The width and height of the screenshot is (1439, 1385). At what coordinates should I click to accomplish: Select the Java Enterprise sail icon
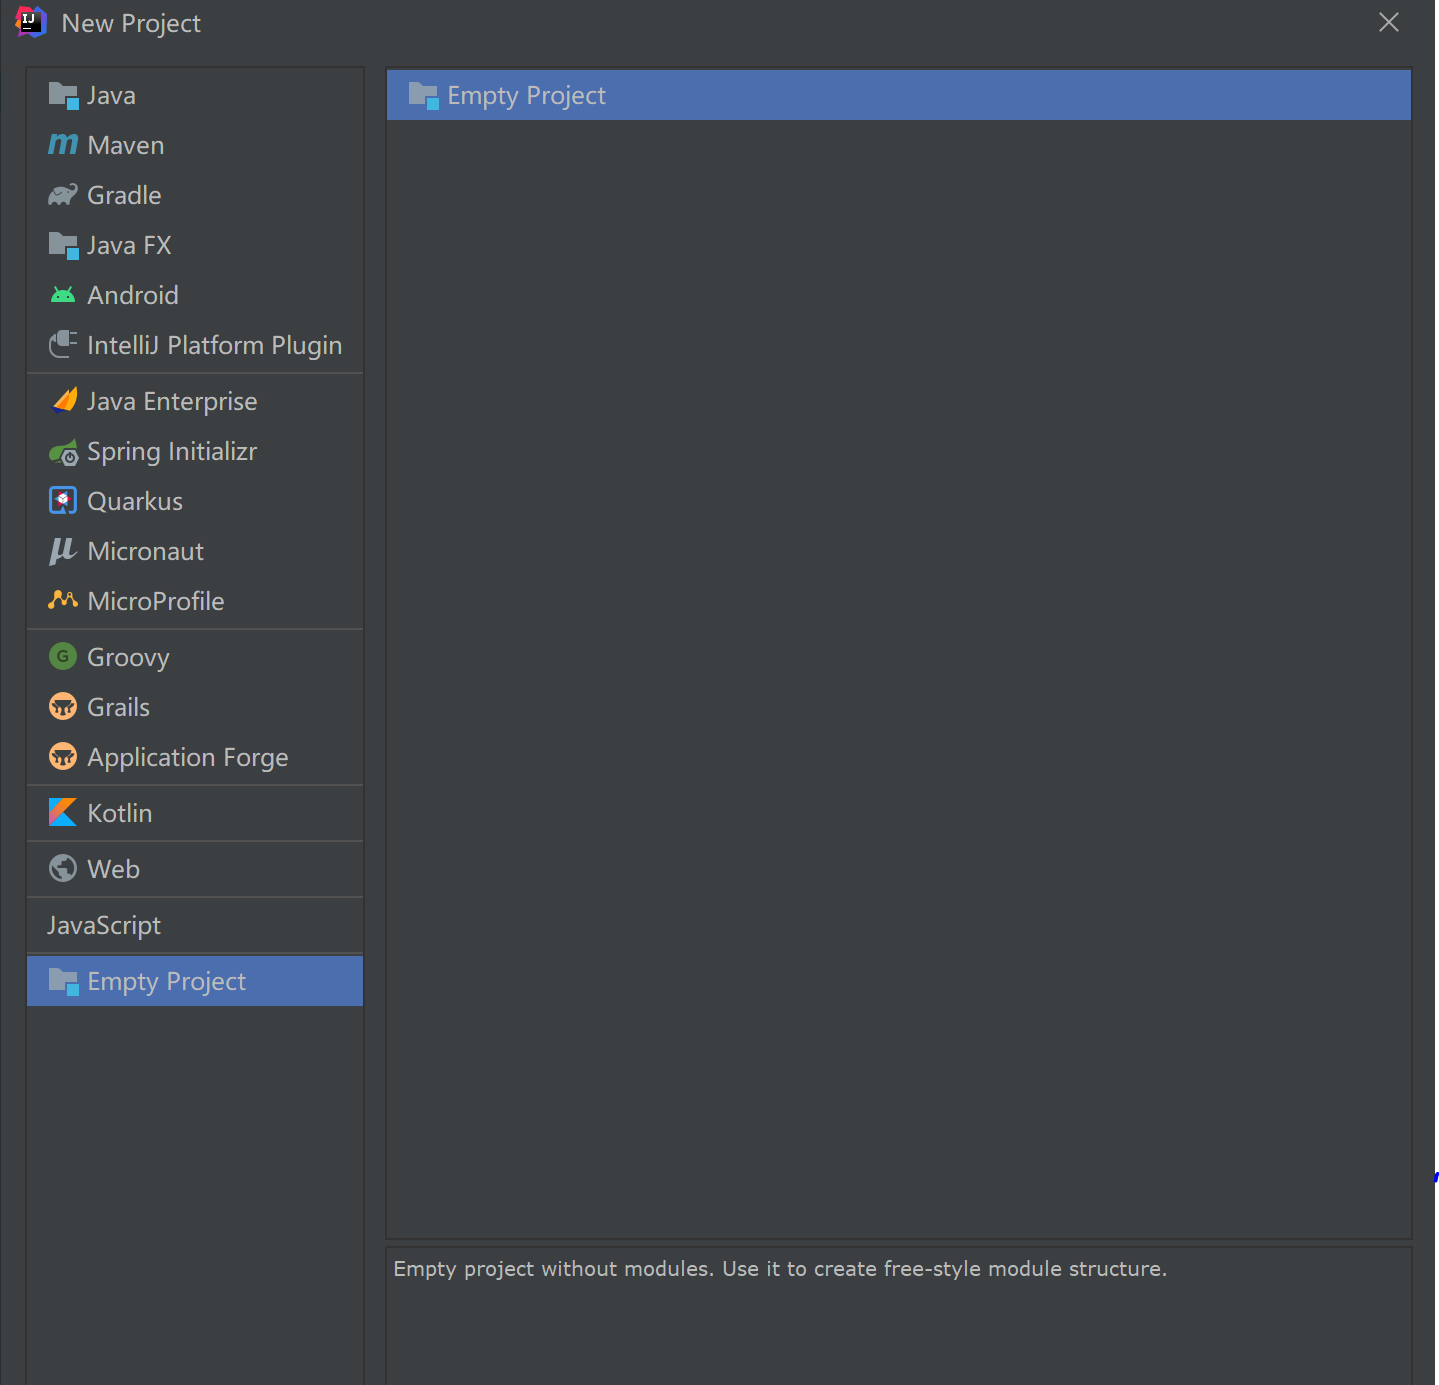(x=64, y=401)
